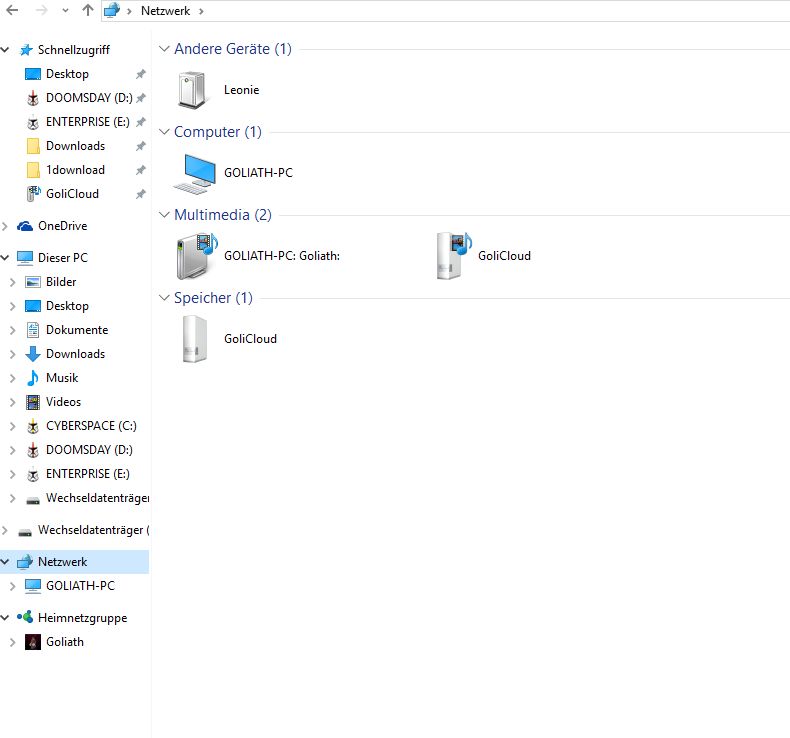Select Netzwerk in the navigation tree

pos(62,562)
